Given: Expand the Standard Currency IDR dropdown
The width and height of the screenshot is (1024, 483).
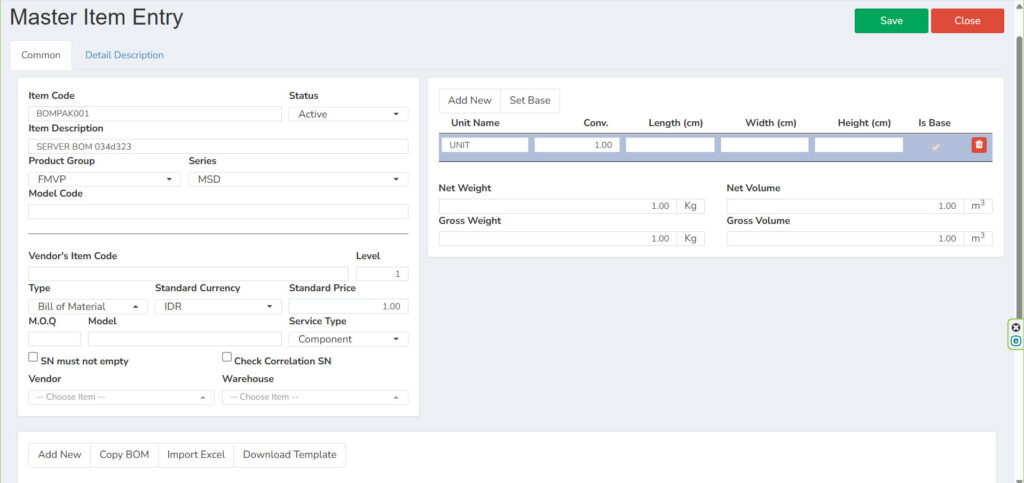Looking at the screenshot, I should [217, 306].
